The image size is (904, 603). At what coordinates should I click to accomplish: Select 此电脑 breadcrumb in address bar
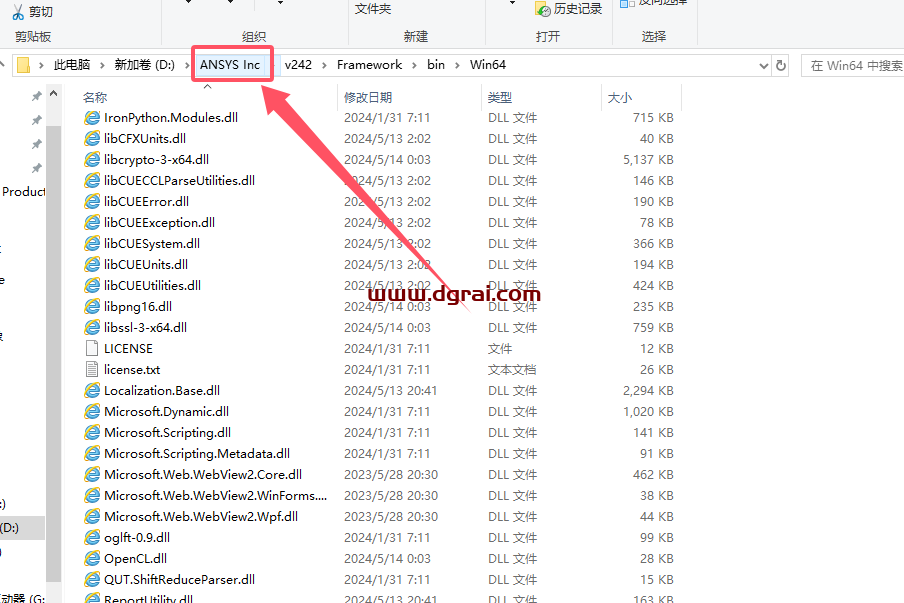coord(72,65)
